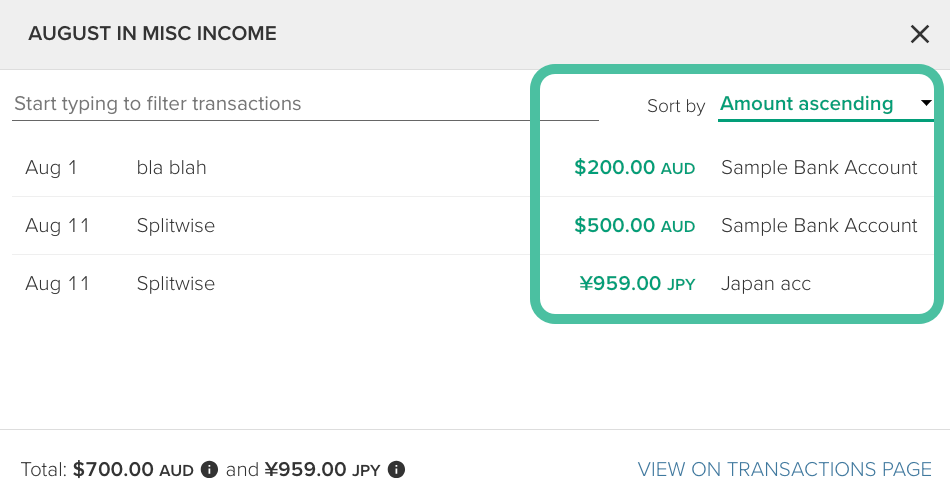Click the ¥959.00 JPY total in footer
Image resolution: width=950 pixels, height=502 pixels.
click(x=322, y=469)
